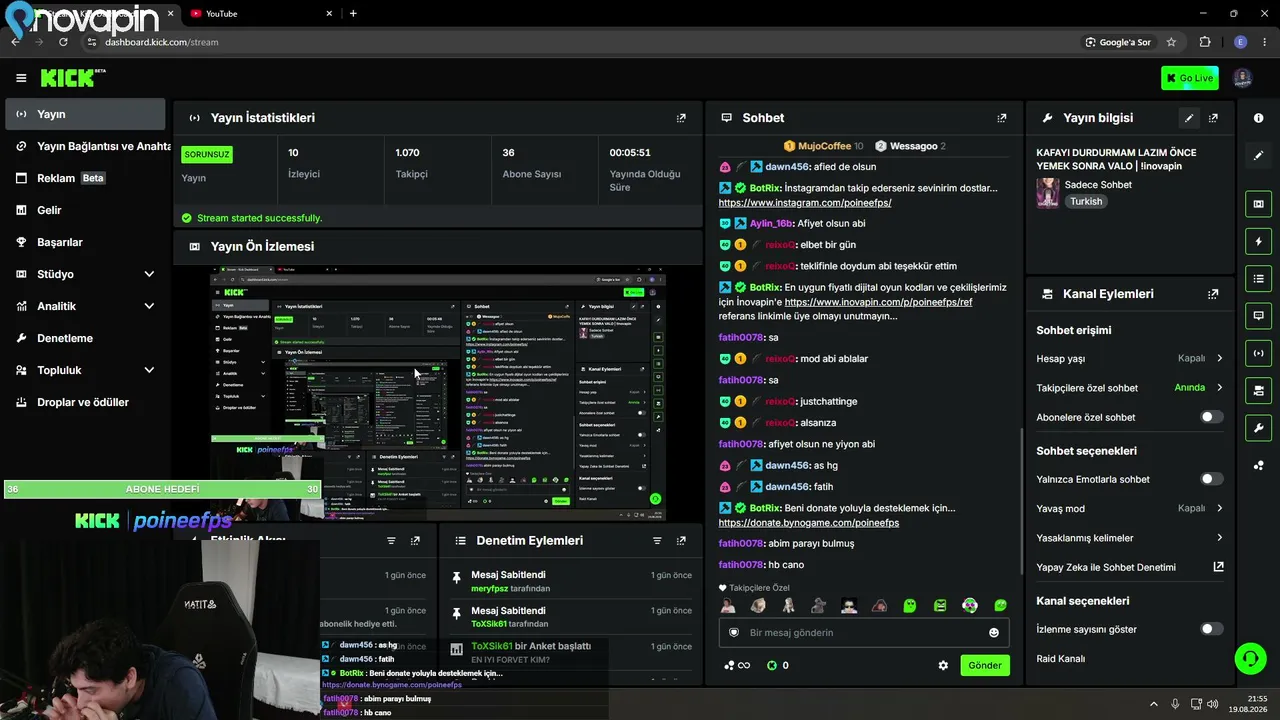Click Raid Kanalı option
This screenshot has height=720, width=1280.
[x=1061, y=658]
